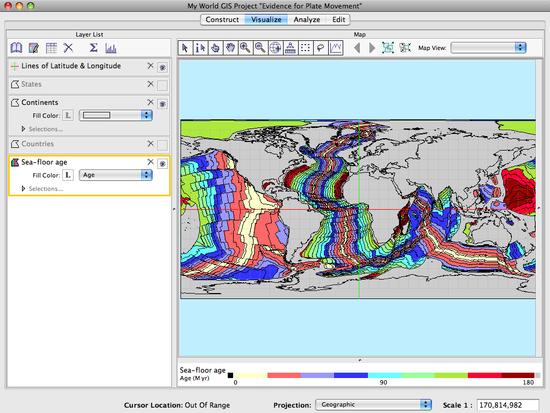The height and width of the screenshot is (413, 550).
Task: Select the pan hand tool
Action: tap(230, 48)
